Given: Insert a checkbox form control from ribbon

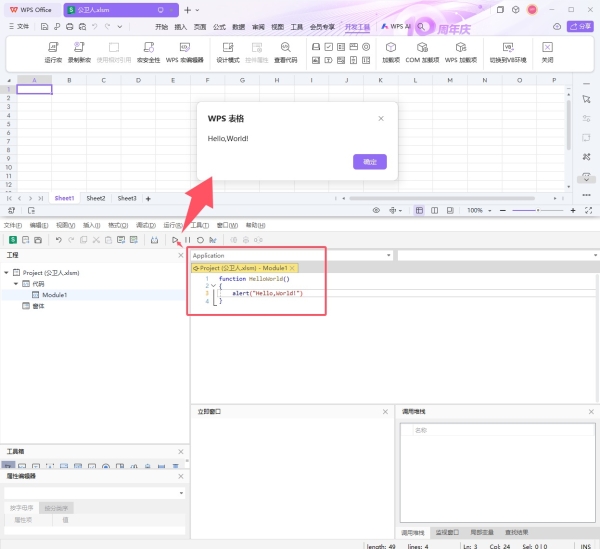Looking at the screenshot, I should coord(328,47).
